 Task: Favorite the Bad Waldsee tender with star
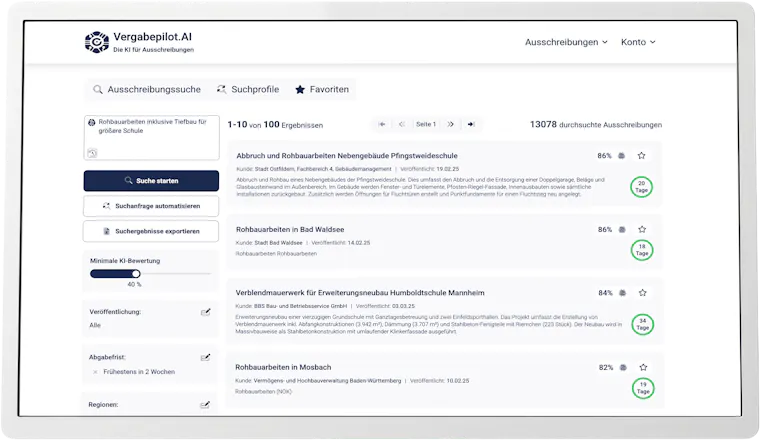[x=642, y=229]
